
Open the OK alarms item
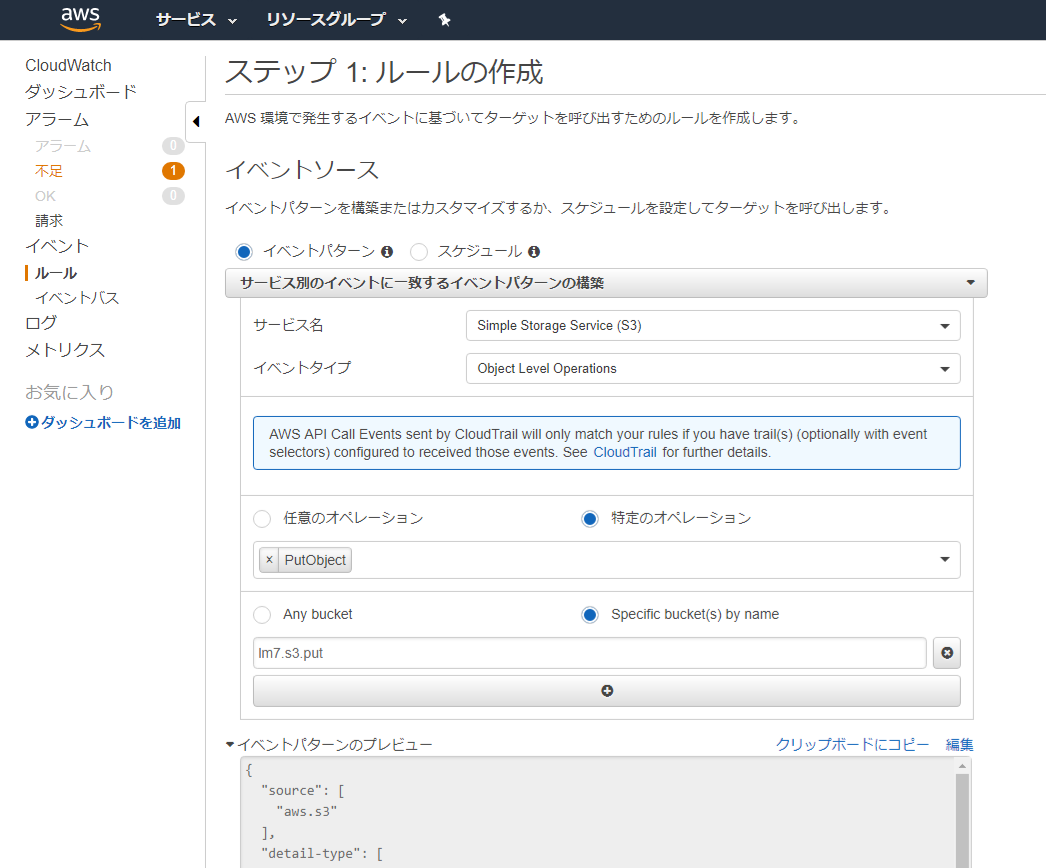45,196
